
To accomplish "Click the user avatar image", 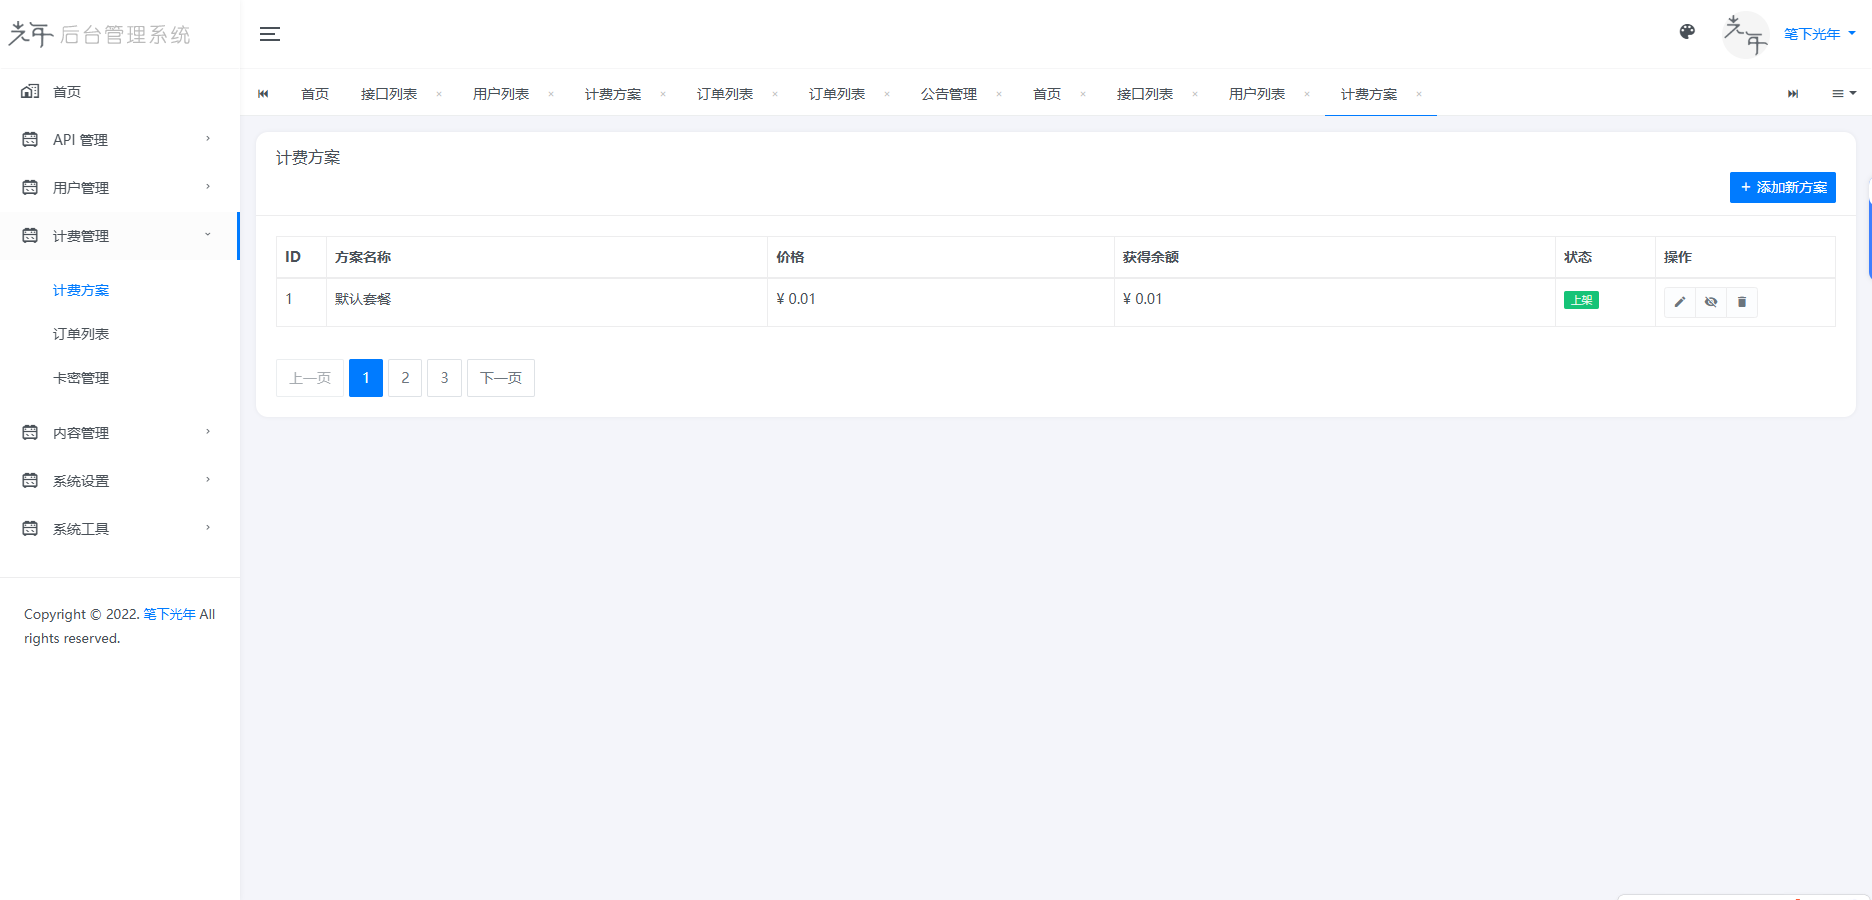I will 1746,34.
